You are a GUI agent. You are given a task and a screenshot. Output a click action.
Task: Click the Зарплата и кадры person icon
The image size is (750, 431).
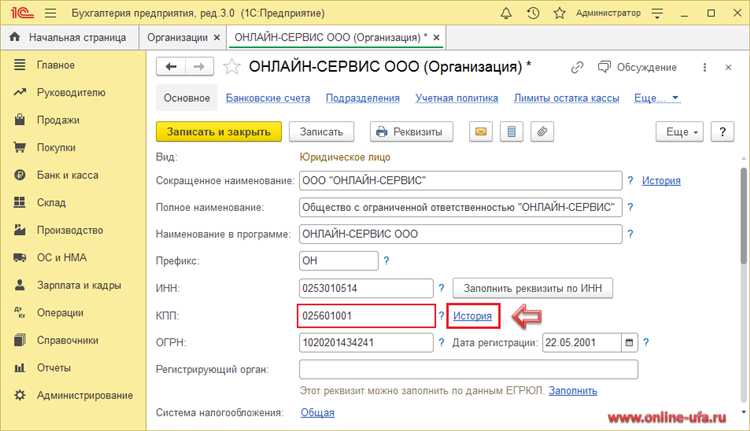(20, 285)
